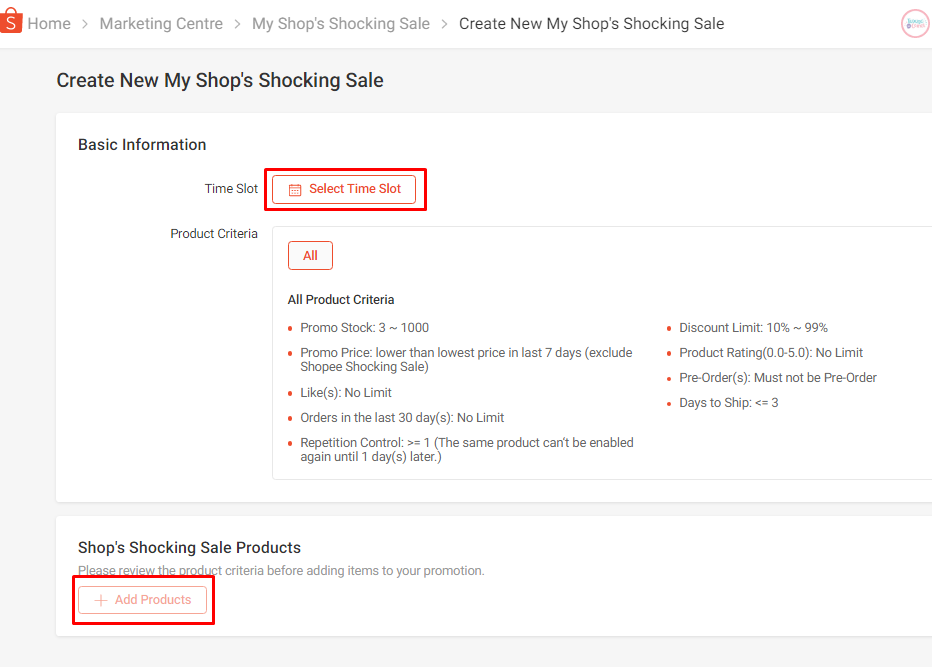Open the profile avatar at top right
Image resolution: width=932 pixels, height=667 pixels.
point(915,24)
